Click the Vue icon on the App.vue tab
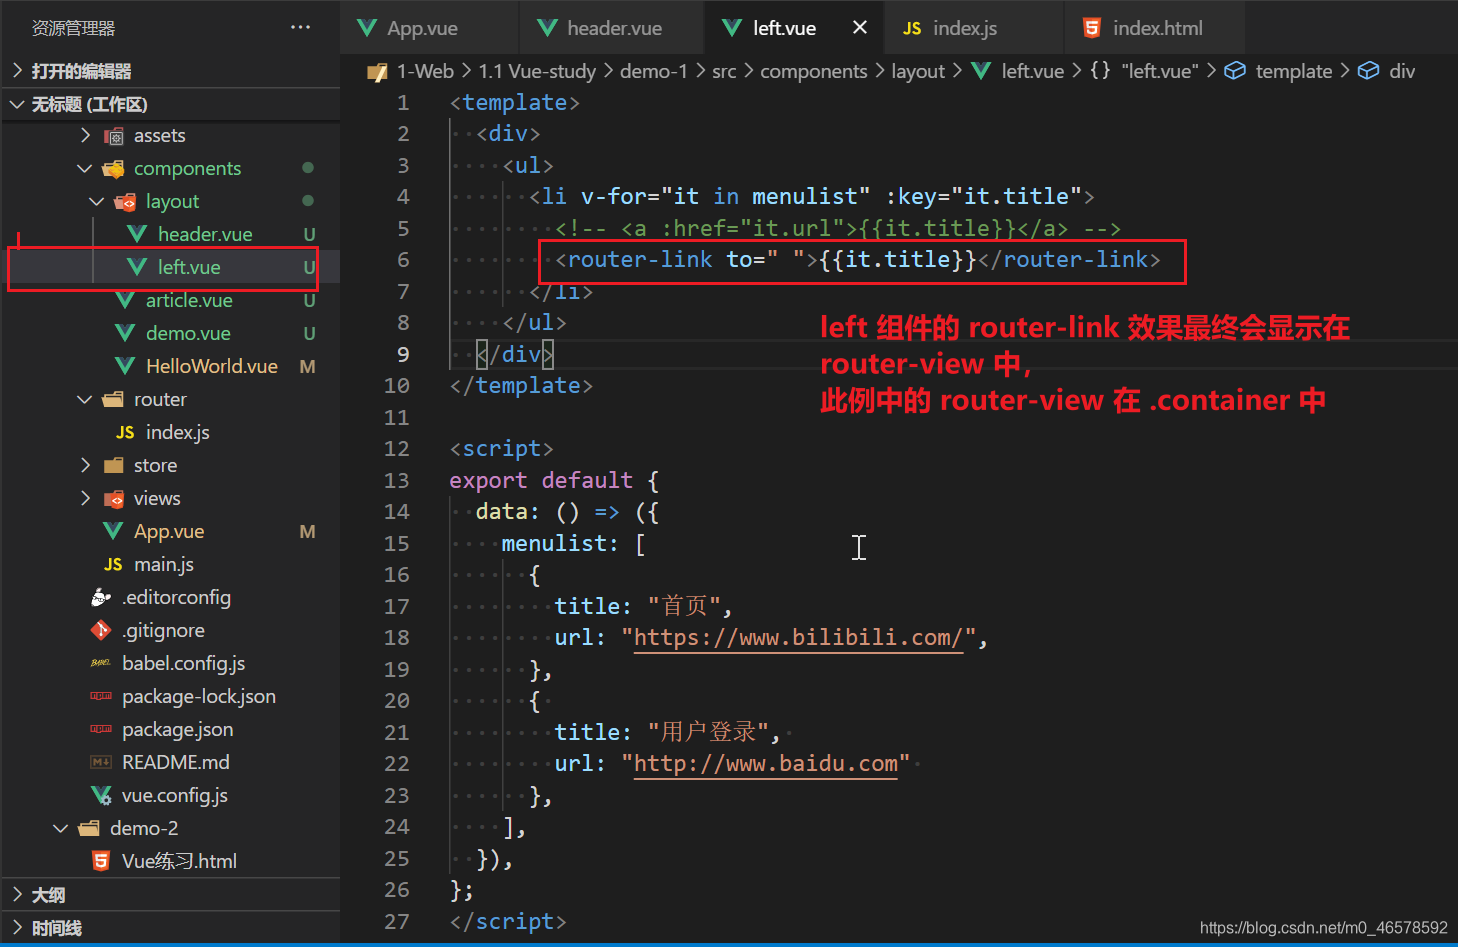Viewport: 1458px width, 947px height. (367, 28)
